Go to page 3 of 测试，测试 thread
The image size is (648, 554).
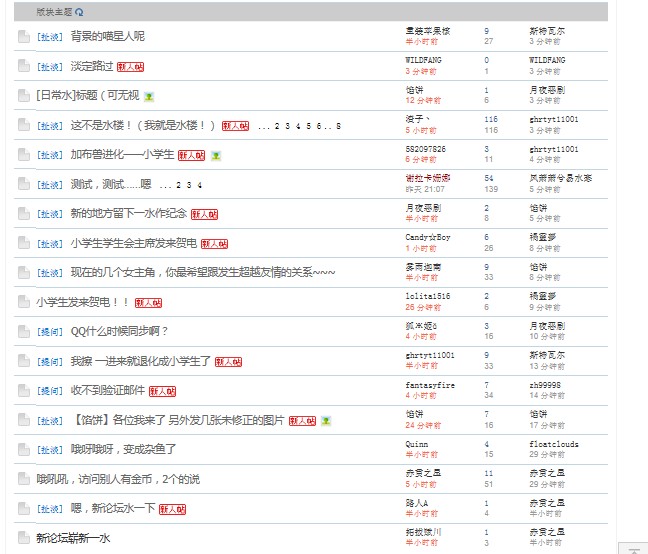coord(189,185)
